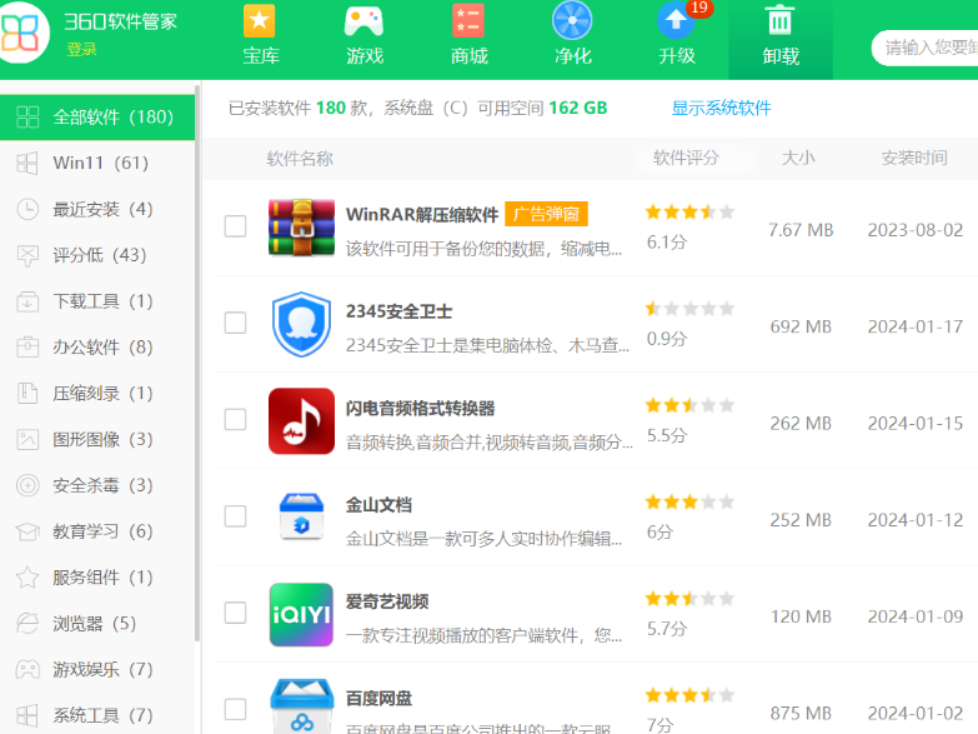Click the flag icon beside 评分低
Image resolution: width=978 pixels, height=734 pixels.
(x=27, y=255)
